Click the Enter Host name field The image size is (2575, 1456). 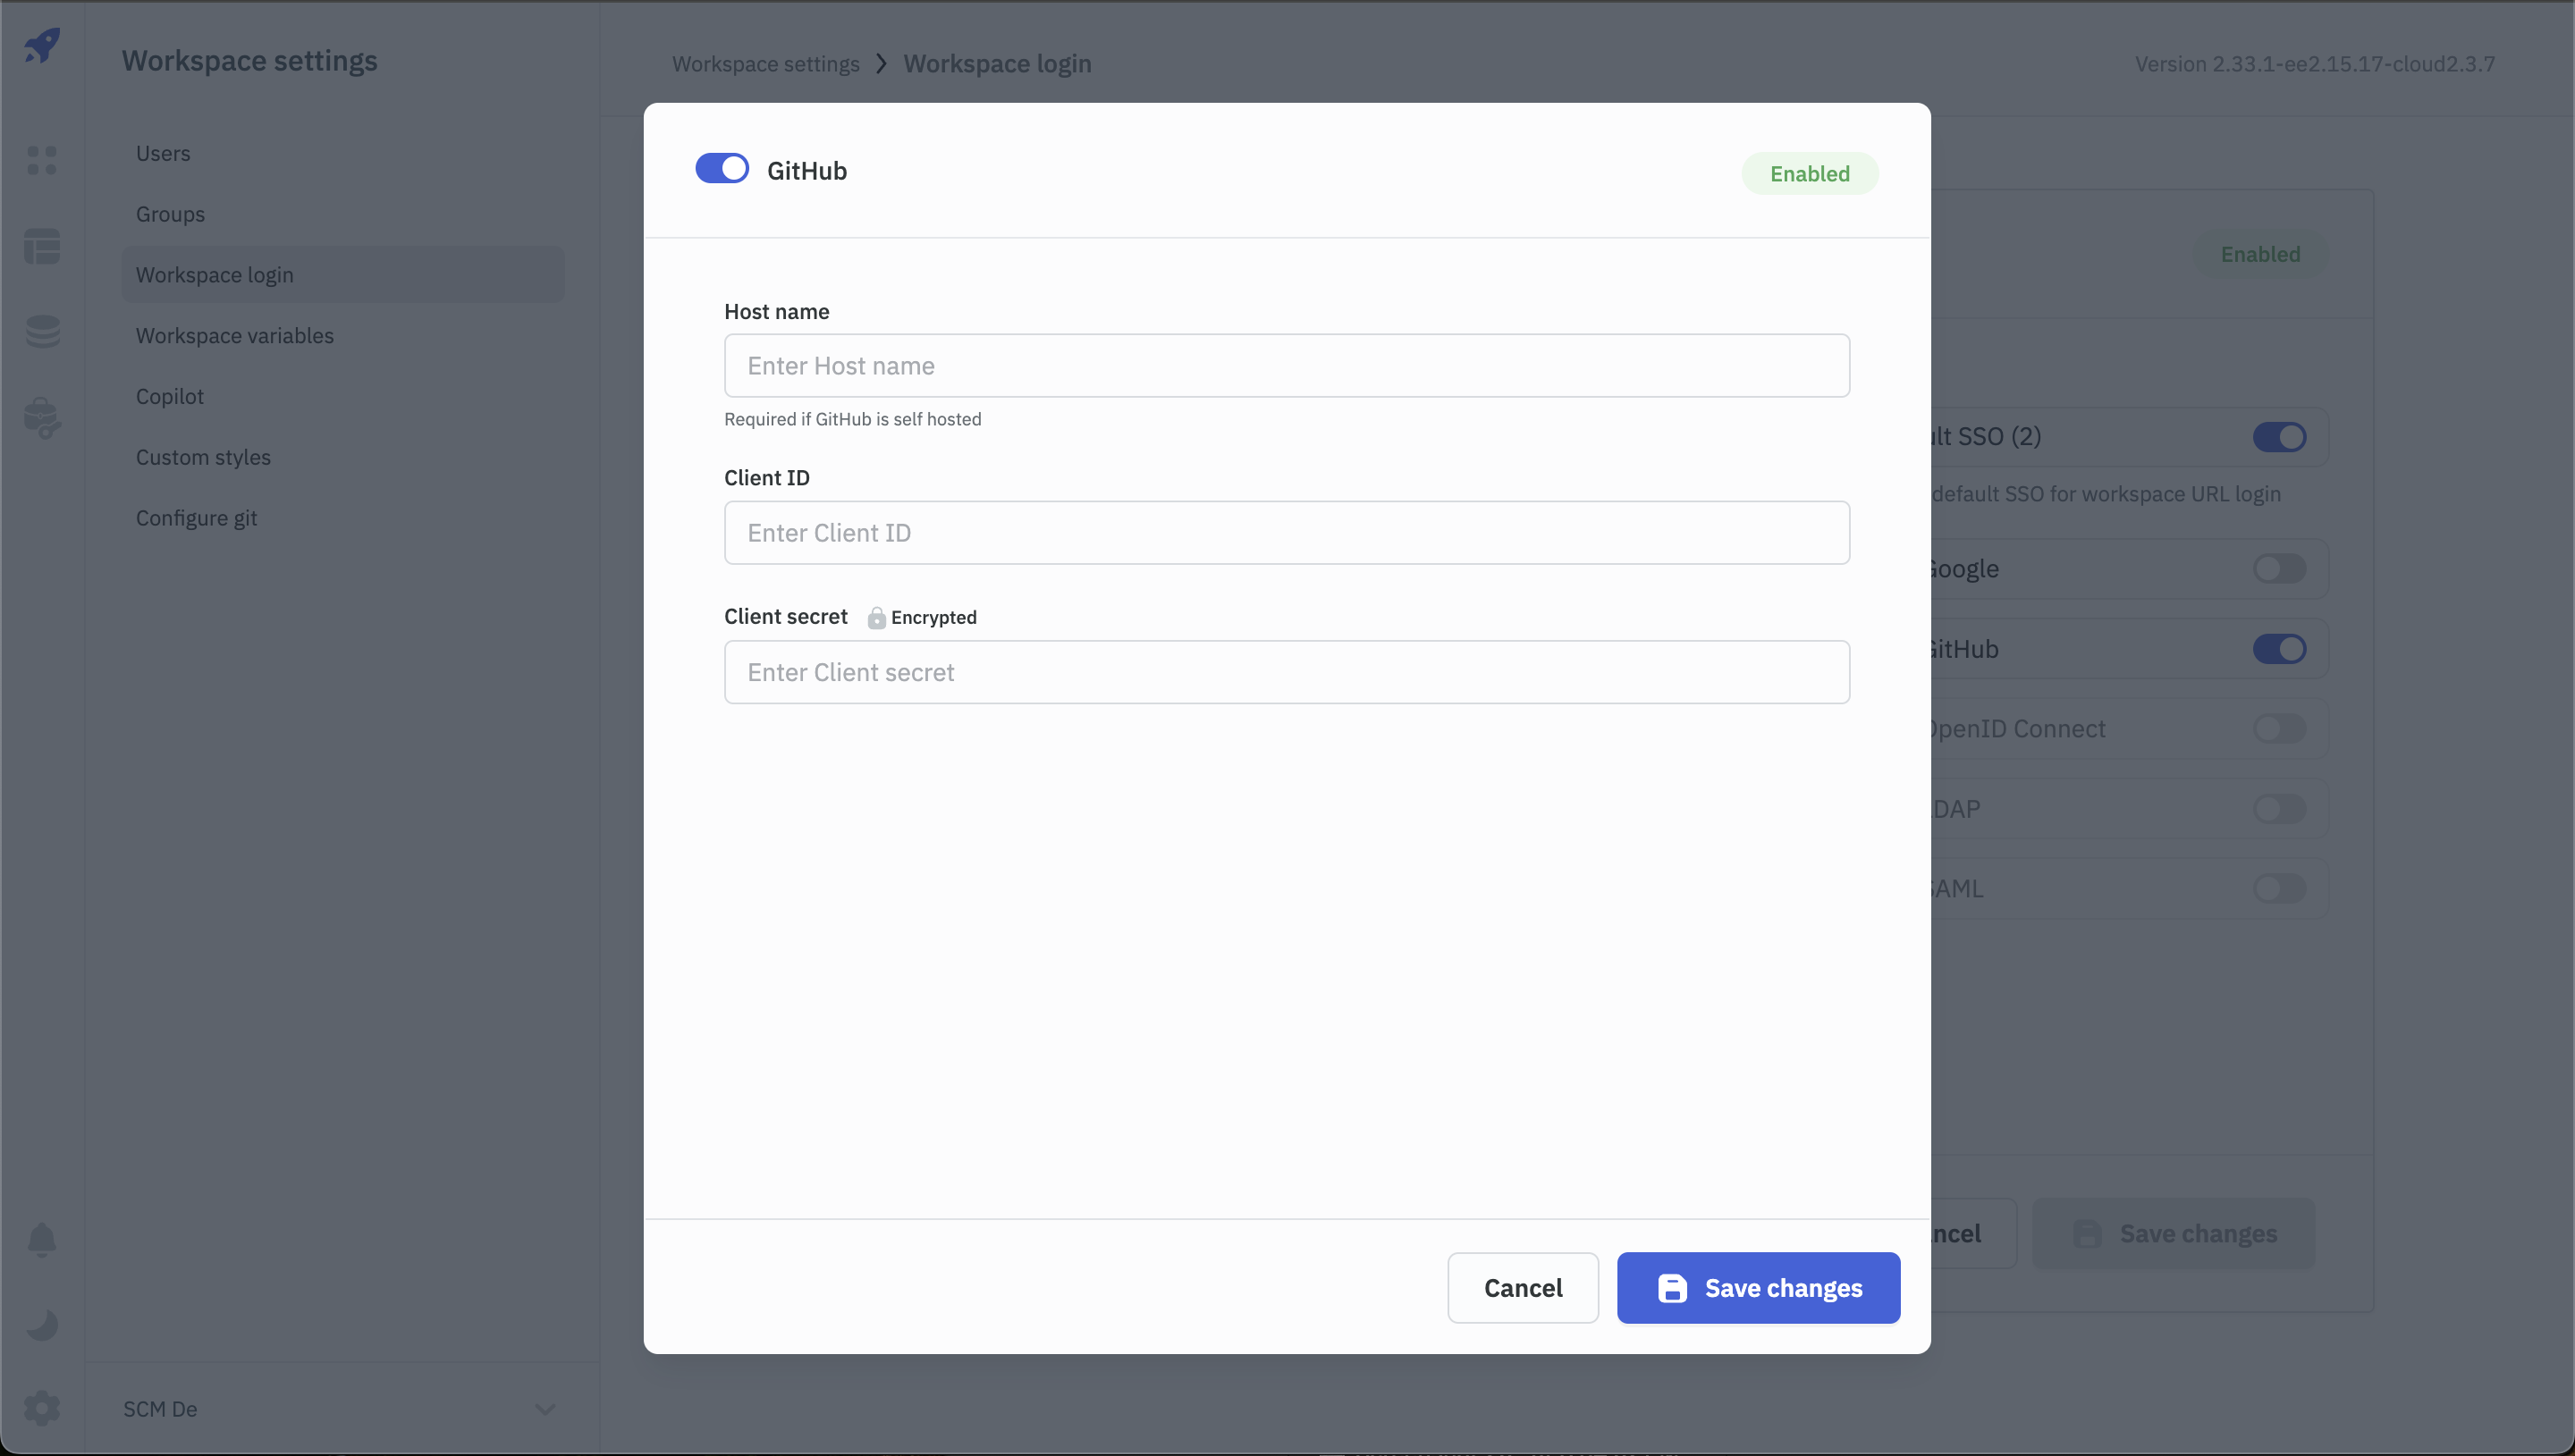tap(1286, 366)
